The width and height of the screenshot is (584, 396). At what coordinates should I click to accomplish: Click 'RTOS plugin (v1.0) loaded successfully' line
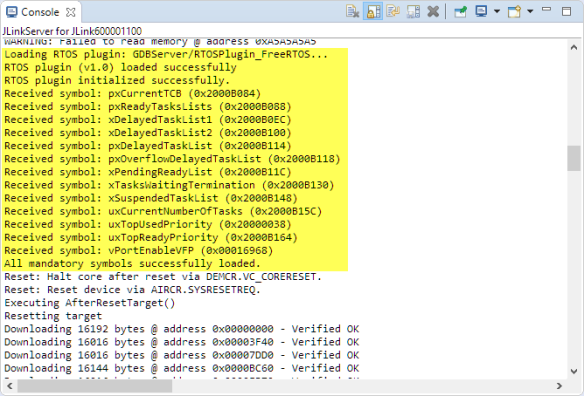[120, 67]
